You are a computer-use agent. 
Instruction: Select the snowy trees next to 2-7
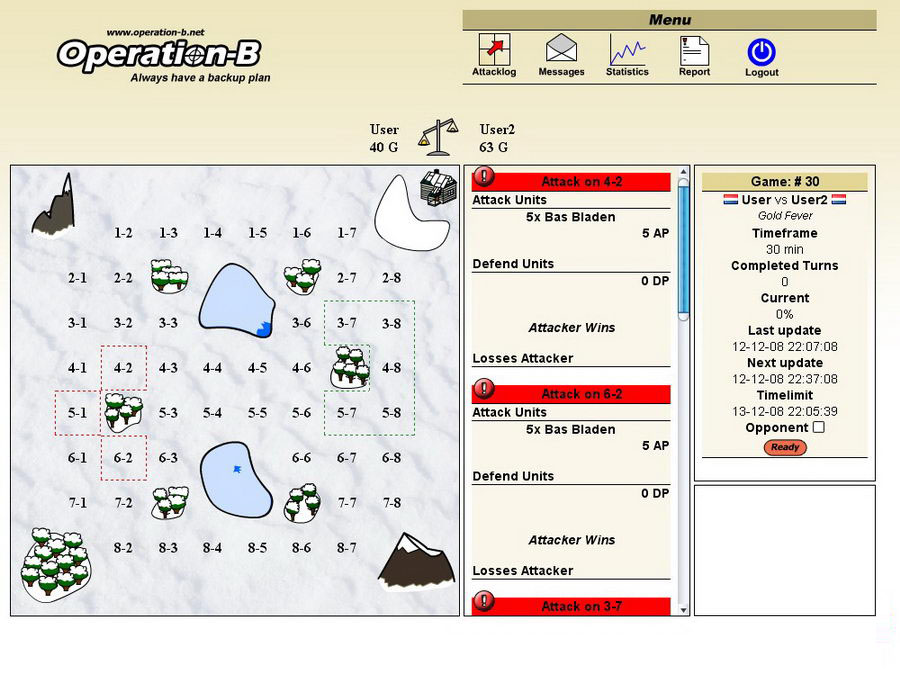tap(302, 276)
